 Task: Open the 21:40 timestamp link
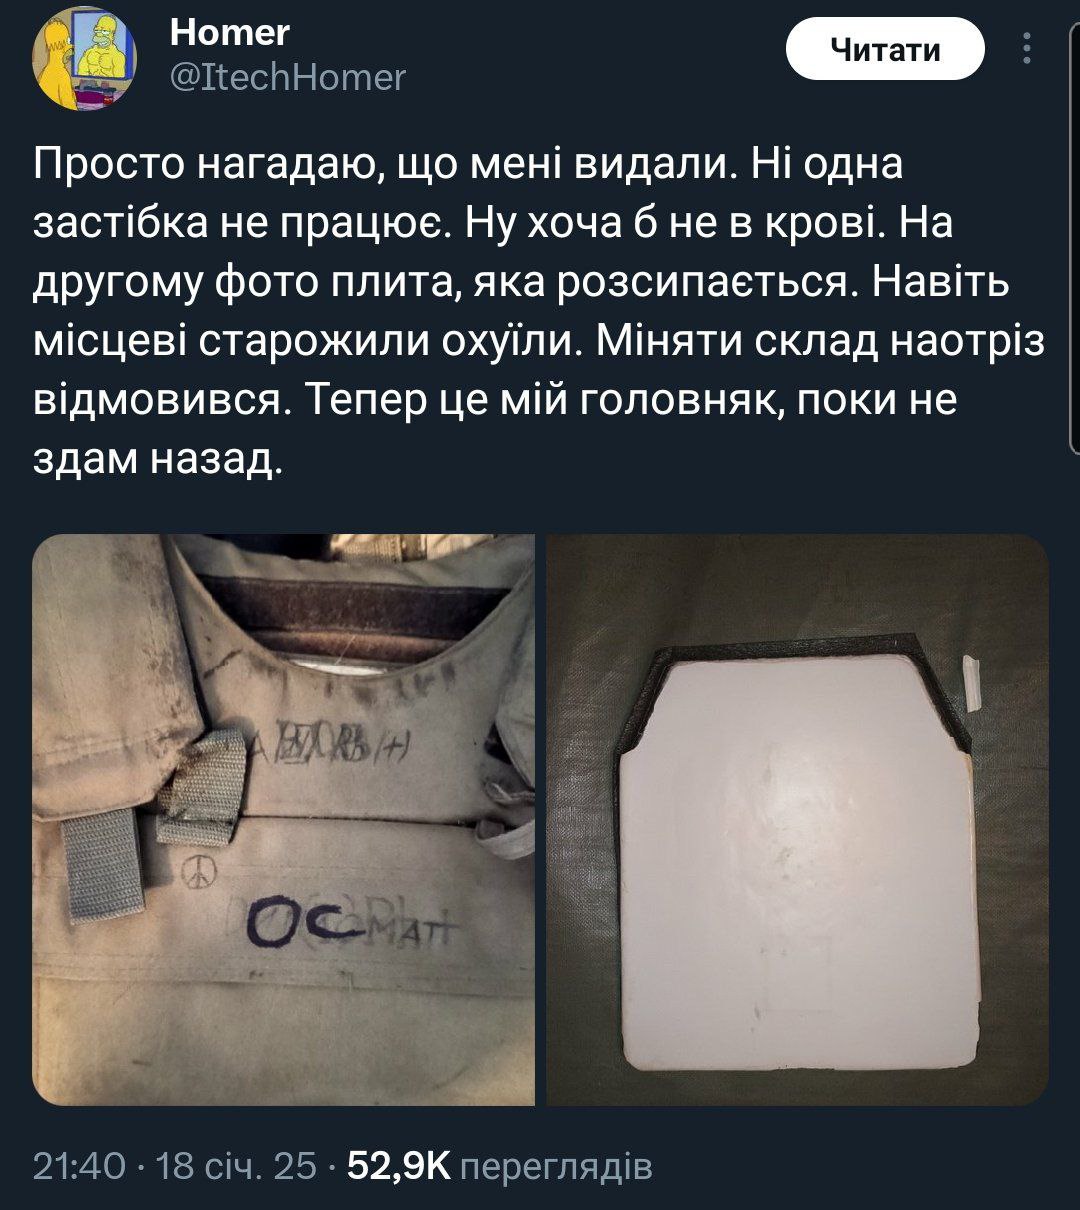[x=80, y=1166]
